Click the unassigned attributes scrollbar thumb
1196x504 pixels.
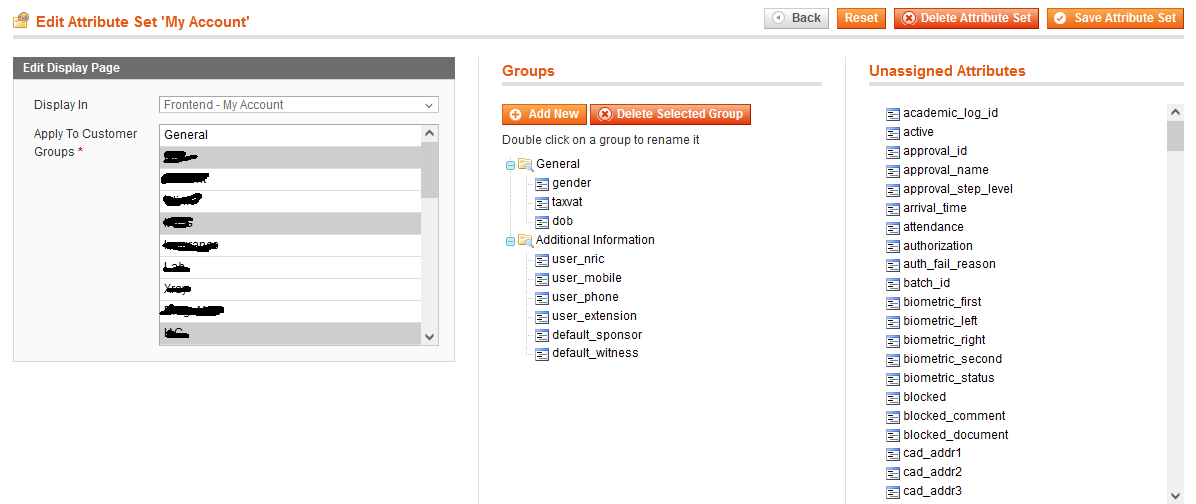1175,136
